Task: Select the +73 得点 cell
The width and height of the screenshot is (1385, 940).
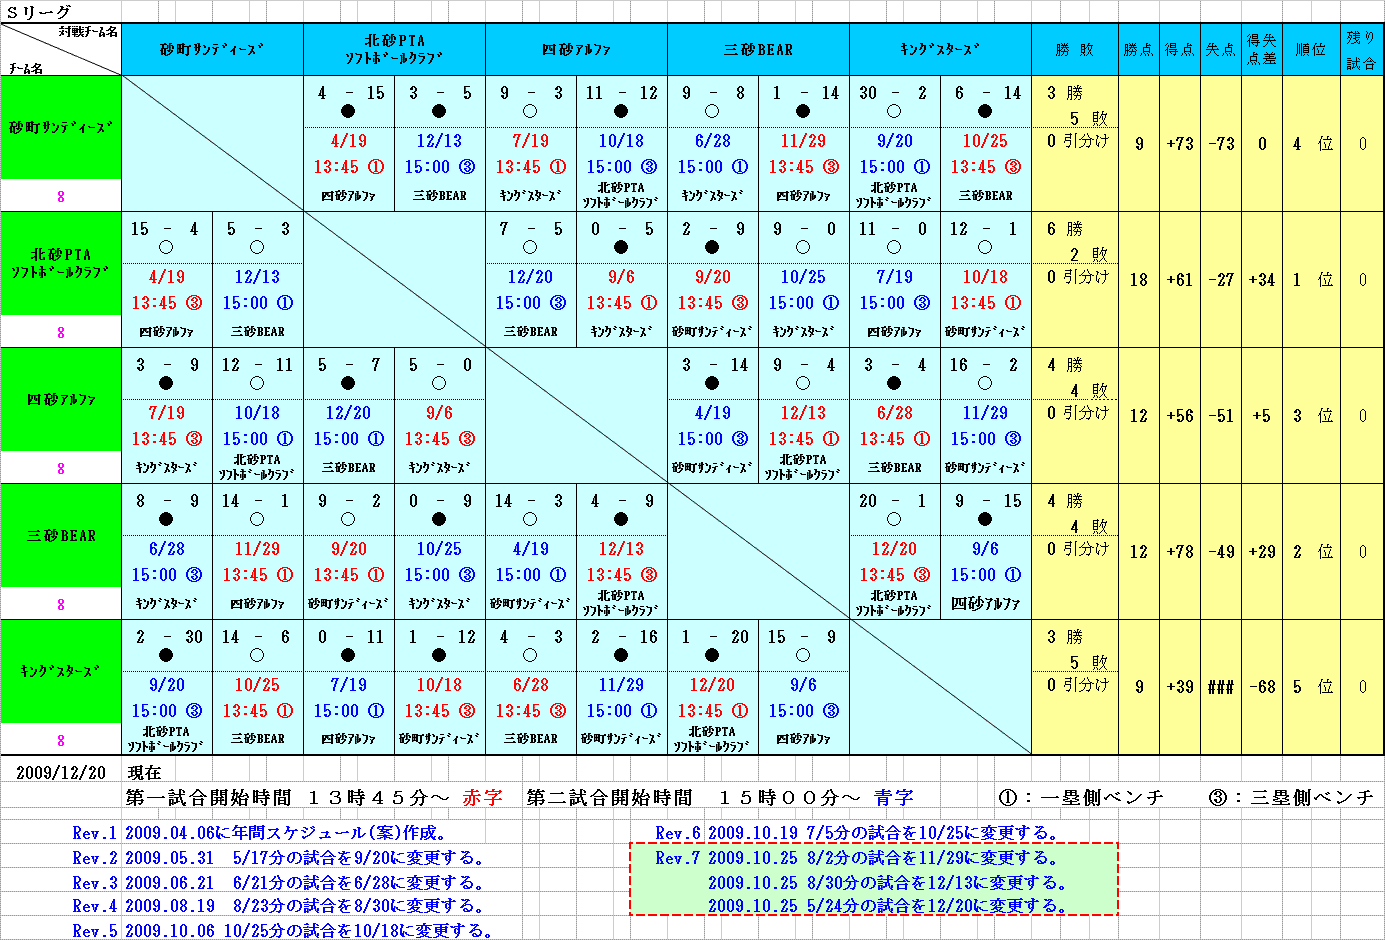Action: 1179,144
